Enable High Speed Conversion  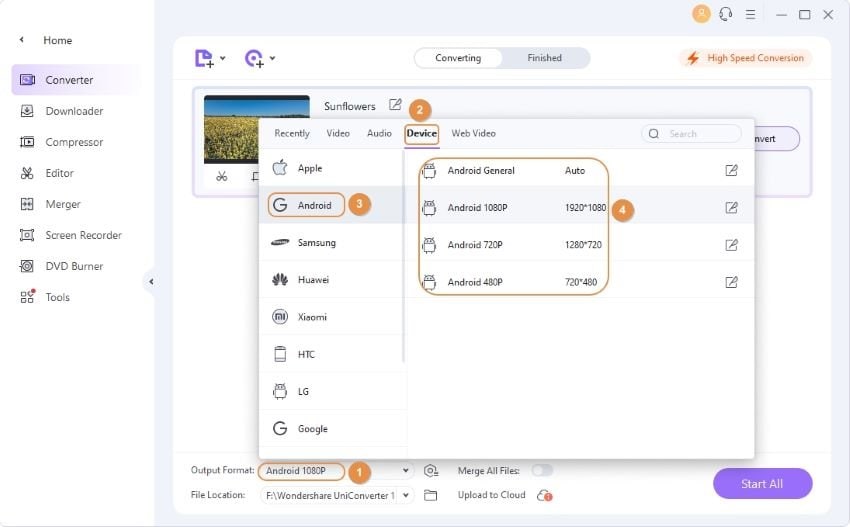point(745,58)
